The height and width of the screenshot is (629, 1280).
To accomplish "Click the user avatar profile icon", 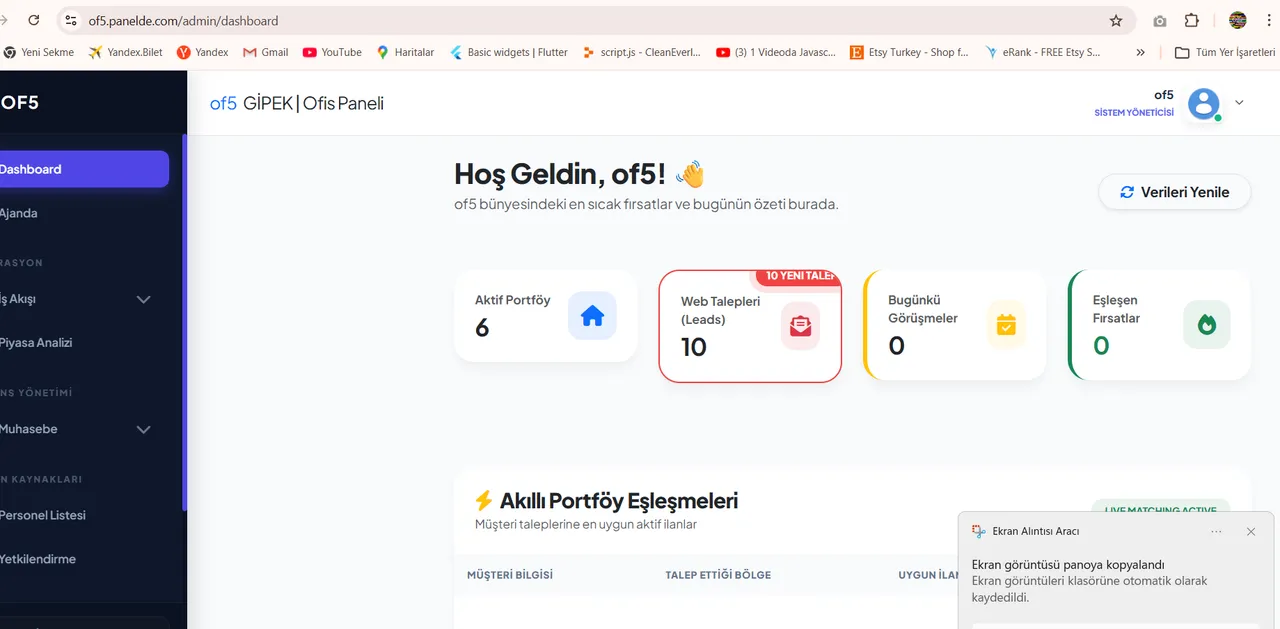I will tap(1203, 103).
